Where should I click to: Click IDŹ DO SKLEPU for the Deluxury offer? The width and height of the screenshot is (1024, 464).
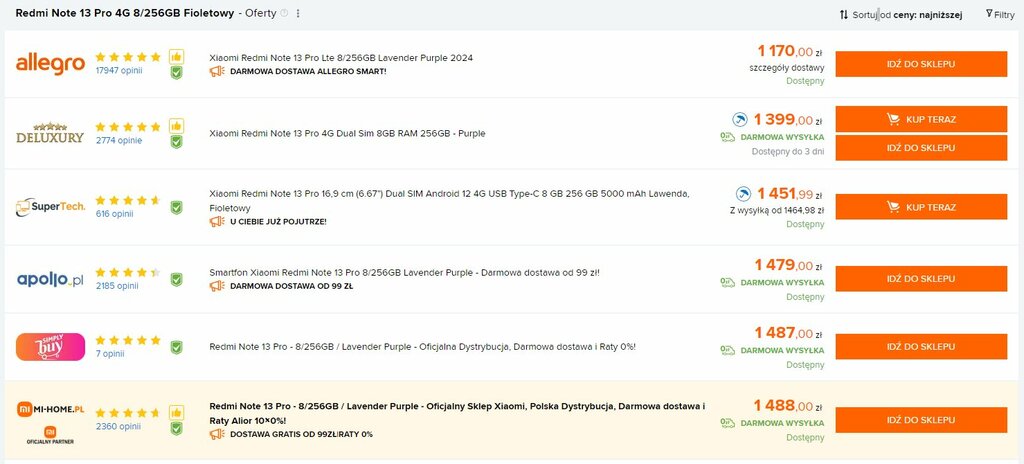pyautogui.click(x=921, y=148)
